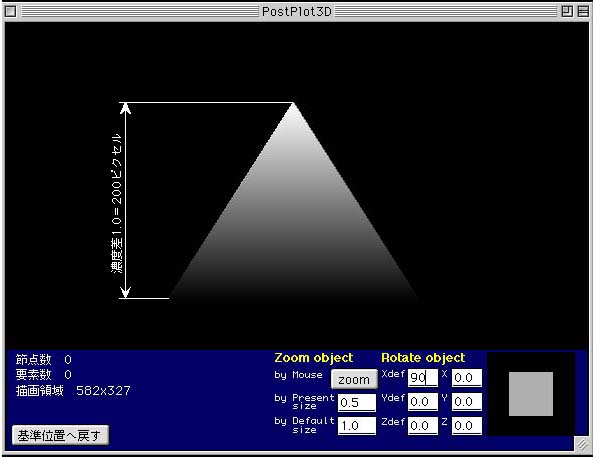Click the zoom button
Viewport: 593px width, 457px height.
click(x=354, y=379)
